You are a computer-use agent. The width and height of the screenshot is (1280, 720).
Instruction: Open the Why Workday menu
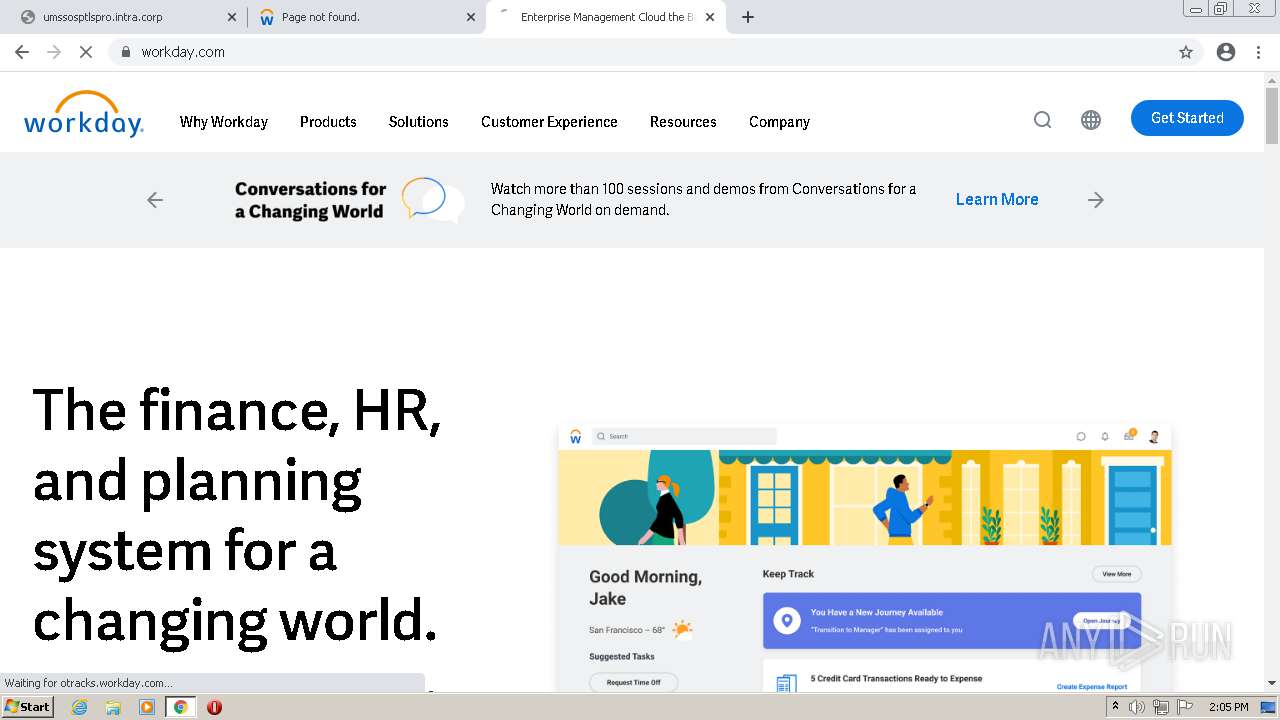click(x=224, y=122)
